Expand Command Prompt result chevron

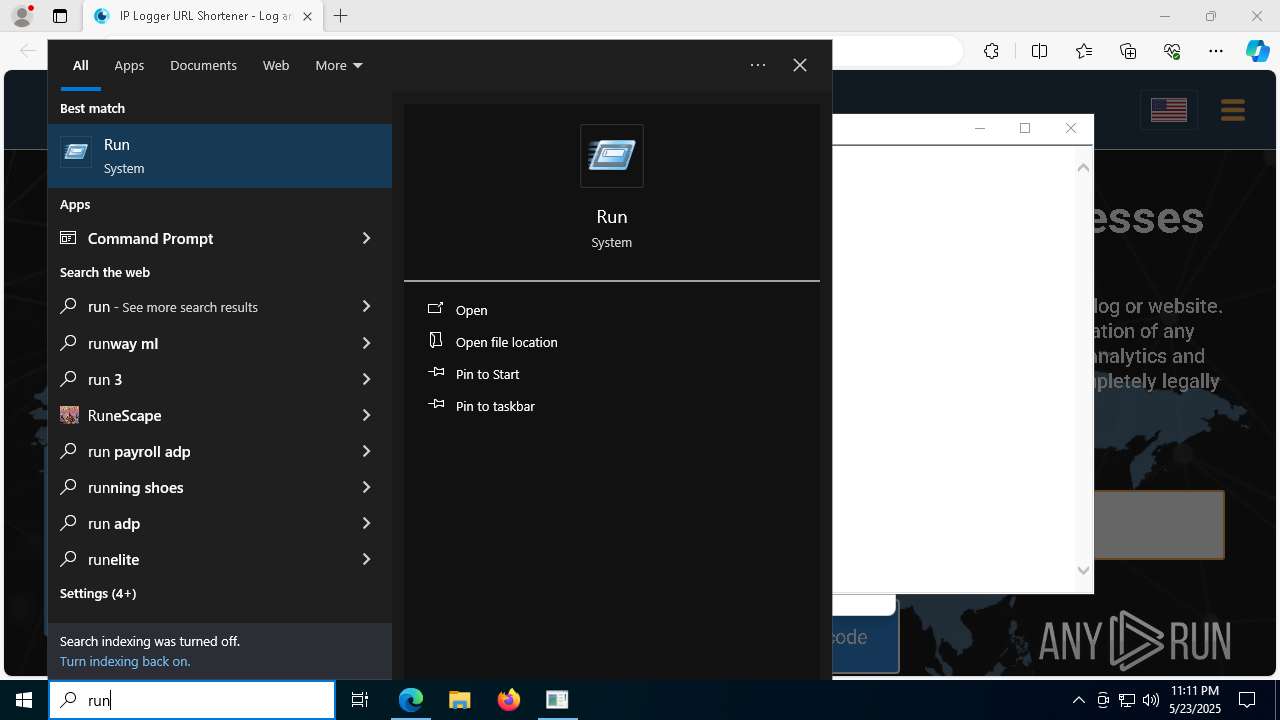[x=366, y=238]
